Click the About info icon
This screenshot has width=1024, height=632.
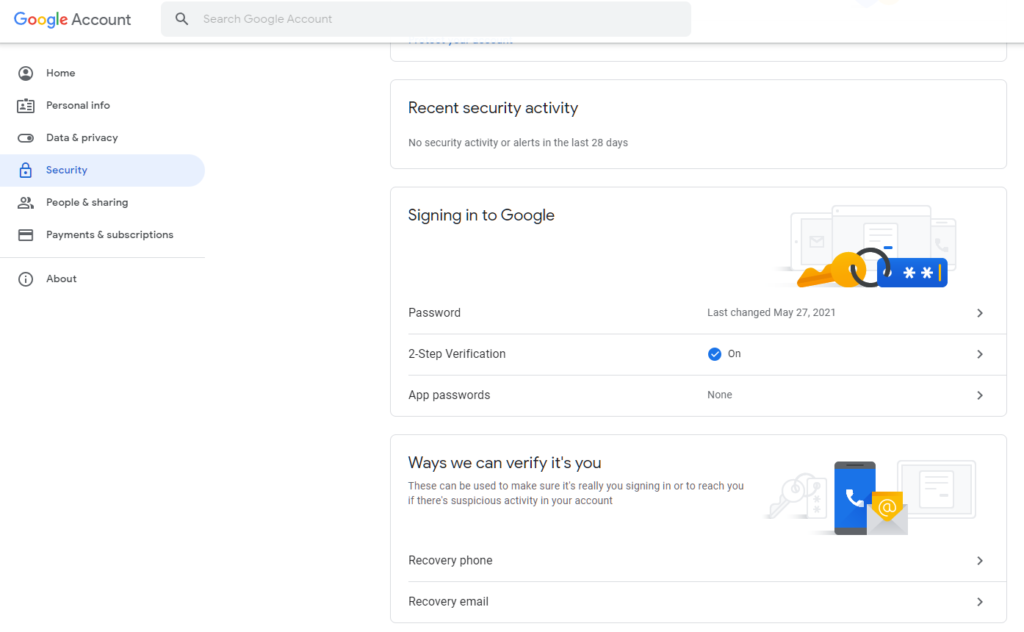(26, 278)
